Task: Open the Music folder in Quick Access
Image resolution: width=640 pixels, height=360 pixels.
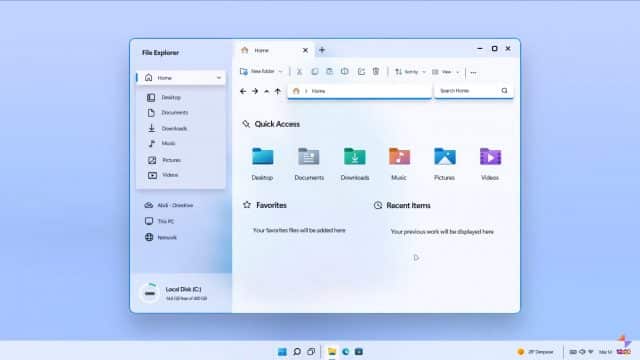Action: [x=399, y=163]
